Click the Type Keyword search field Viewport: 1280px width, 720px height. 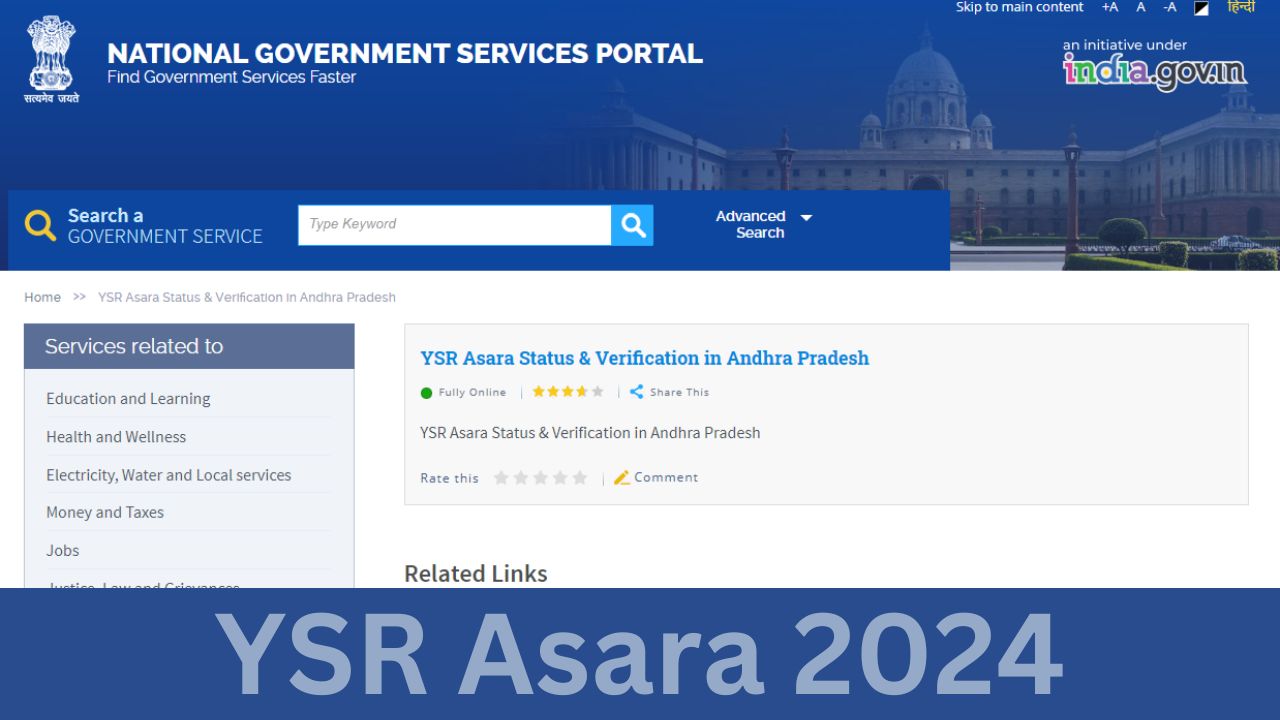pyautogui.click(x=453, y=224)
